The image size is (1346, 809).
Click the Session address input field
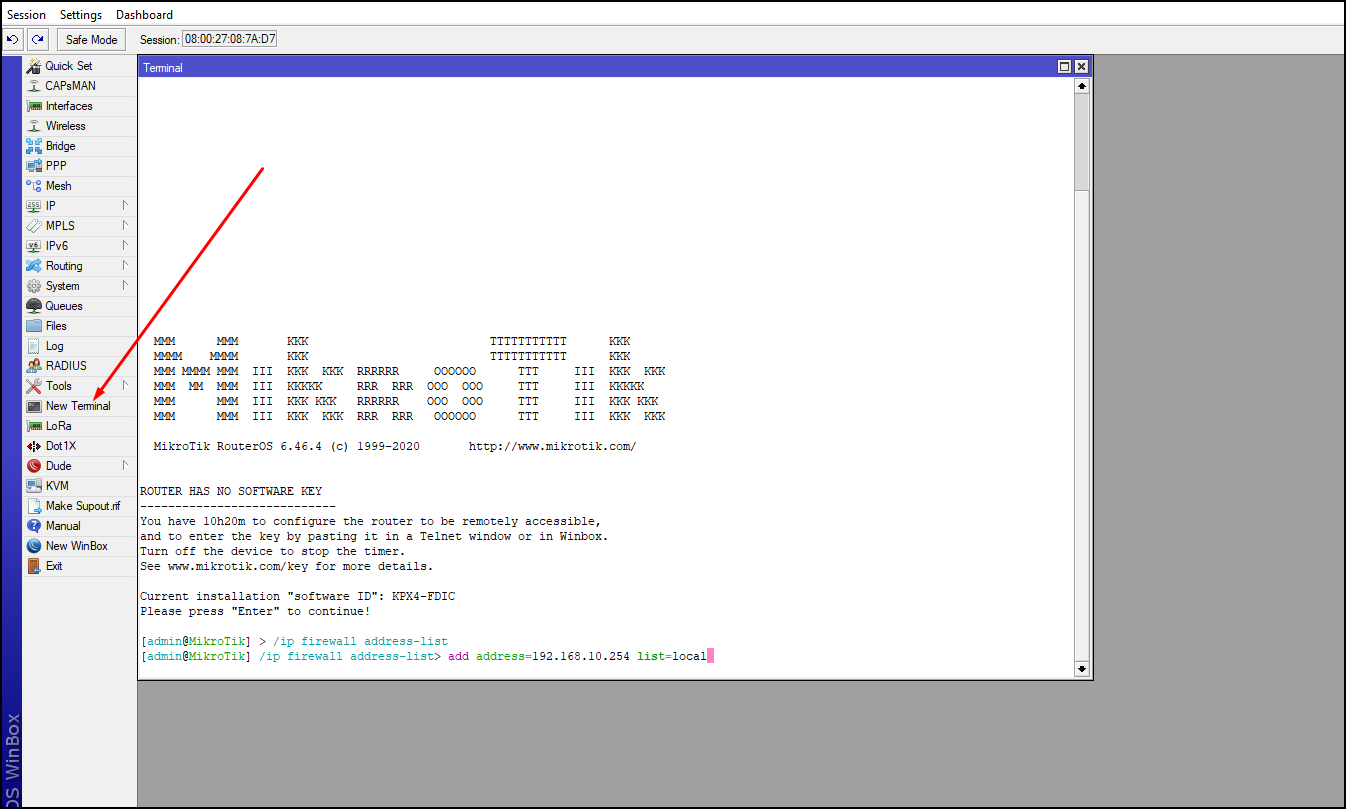227,38
